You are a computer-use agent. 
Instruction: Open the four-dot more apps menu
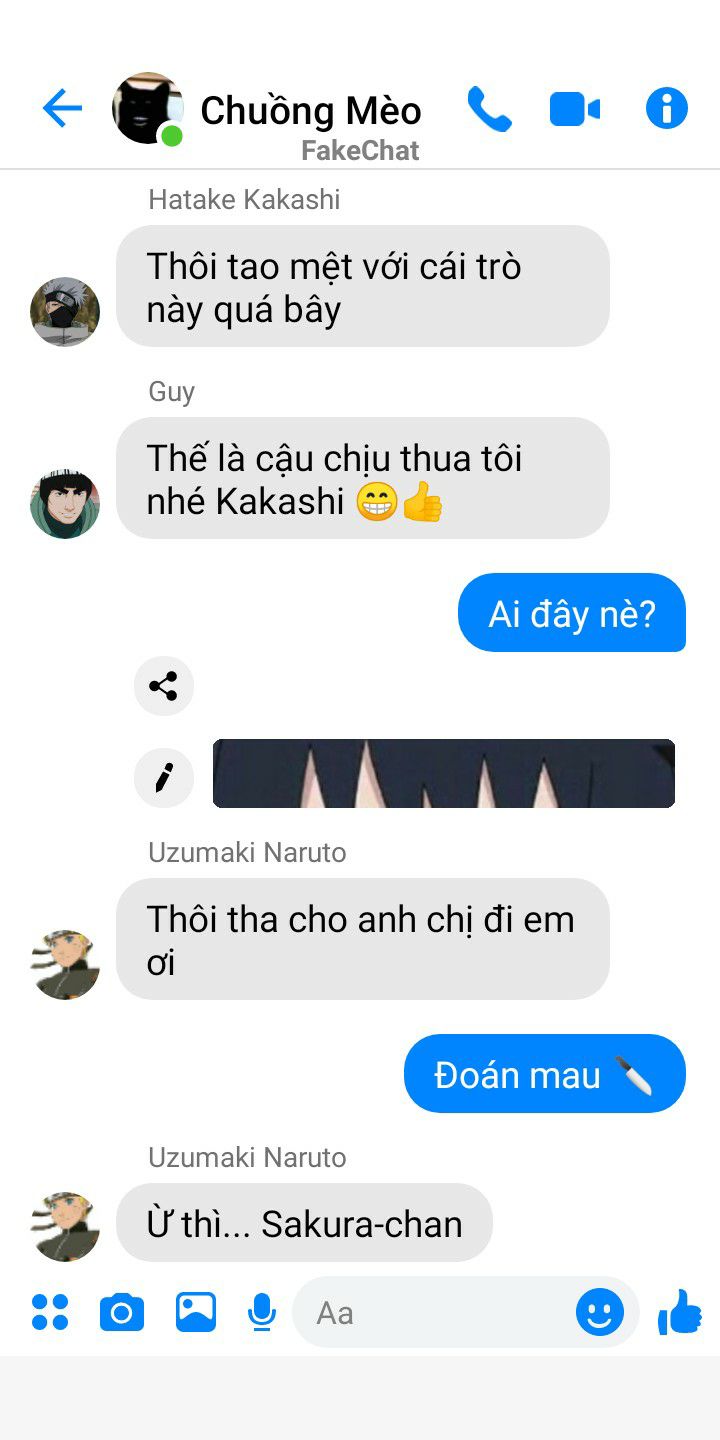pos(50,1312)
